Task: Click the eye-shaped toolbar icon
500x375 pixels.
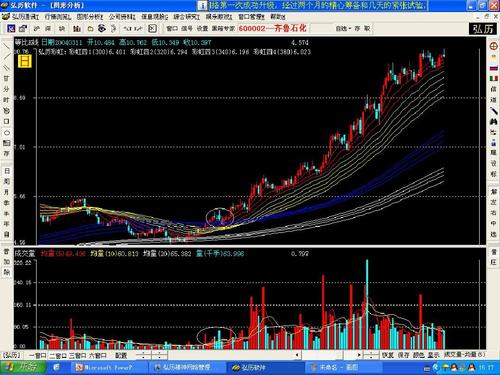Action: [102, 29]
